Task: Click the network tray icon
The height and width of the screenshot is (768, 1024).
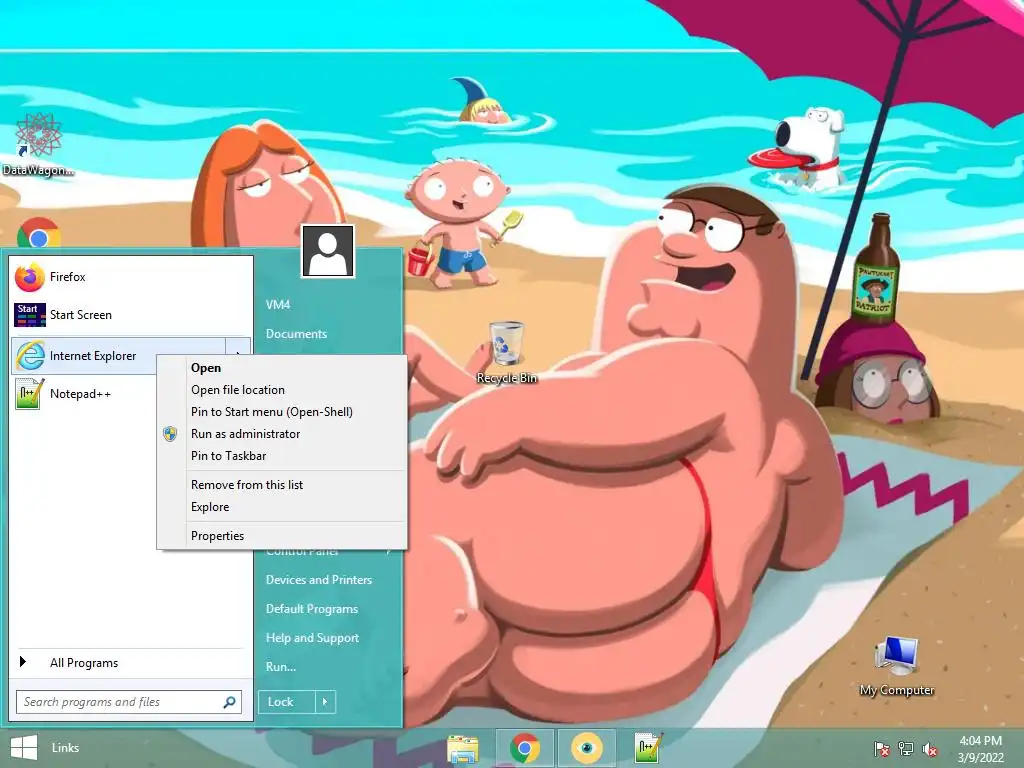Action: (906, 749)
